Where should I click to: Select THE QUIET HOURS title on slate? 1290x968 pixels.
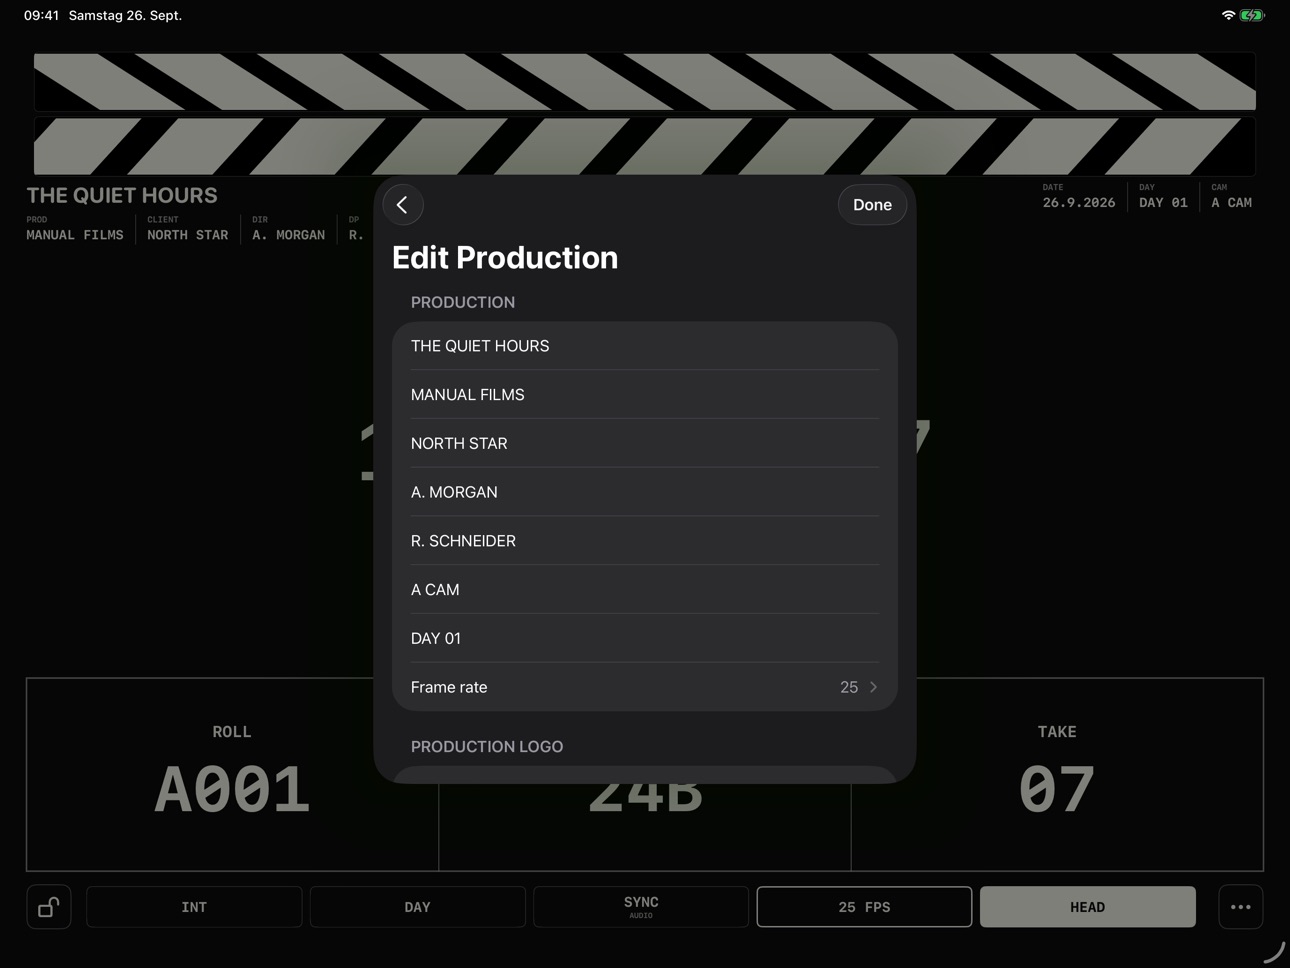coord(122,196)
